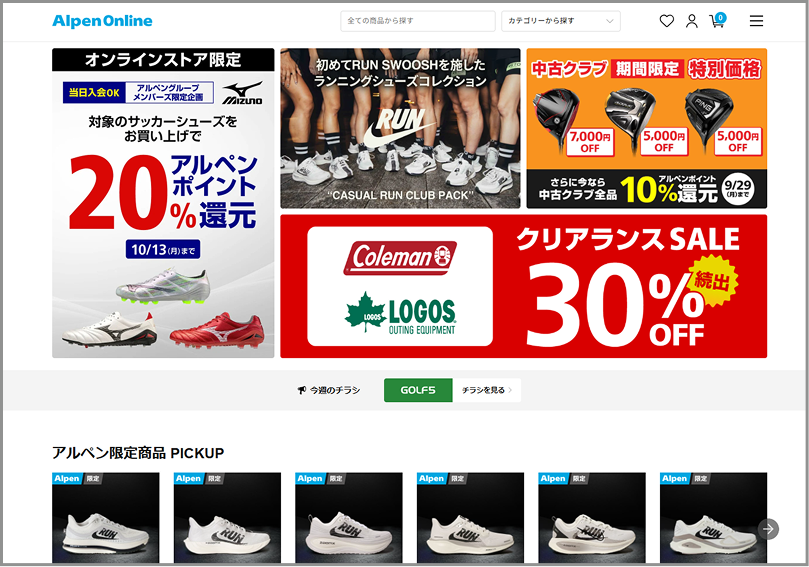809x567 pixels.
Task: Open the Mizuno 20% point return banner
Action: click(x=163, y=203)
